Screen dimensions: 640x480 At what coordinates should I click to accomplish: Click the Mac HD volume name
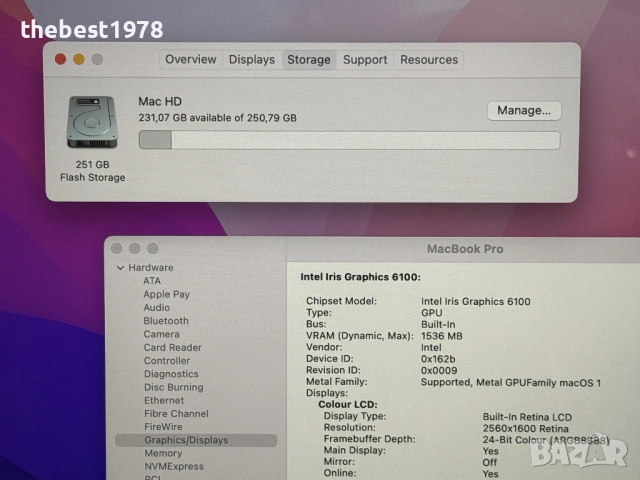[x=160, y=102]
